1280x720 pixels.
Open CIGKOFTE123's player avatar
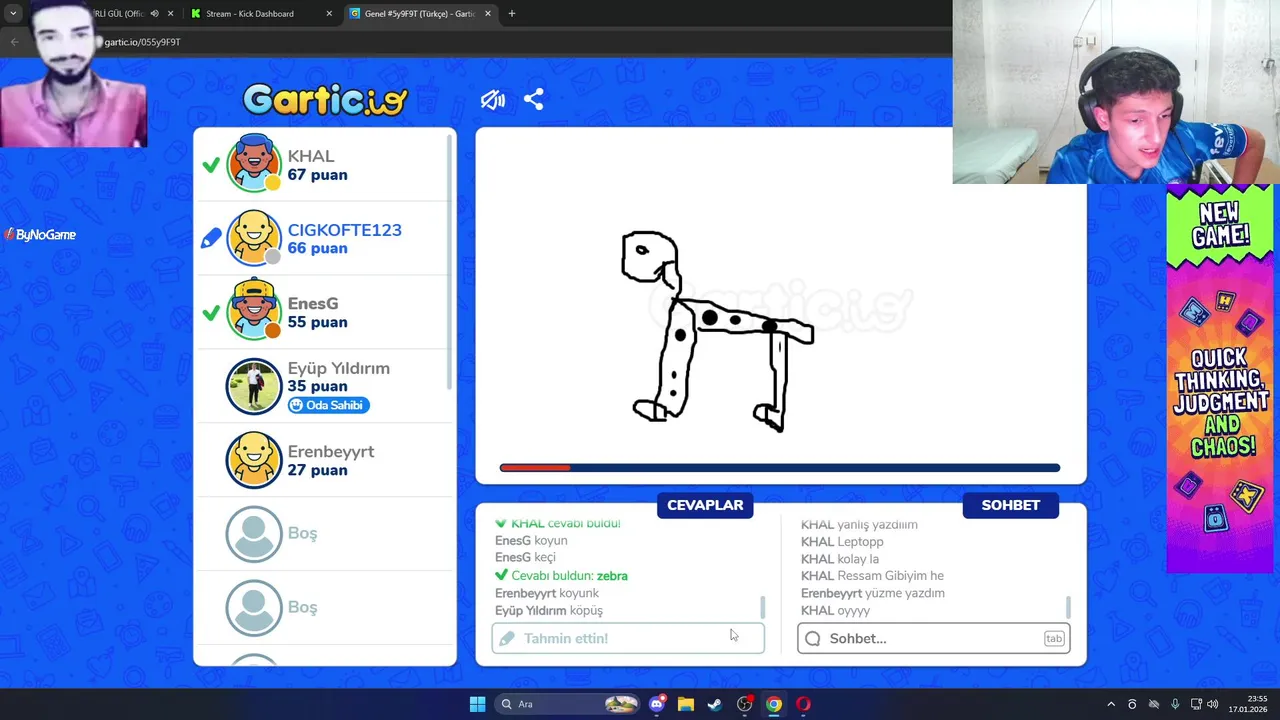254,238
